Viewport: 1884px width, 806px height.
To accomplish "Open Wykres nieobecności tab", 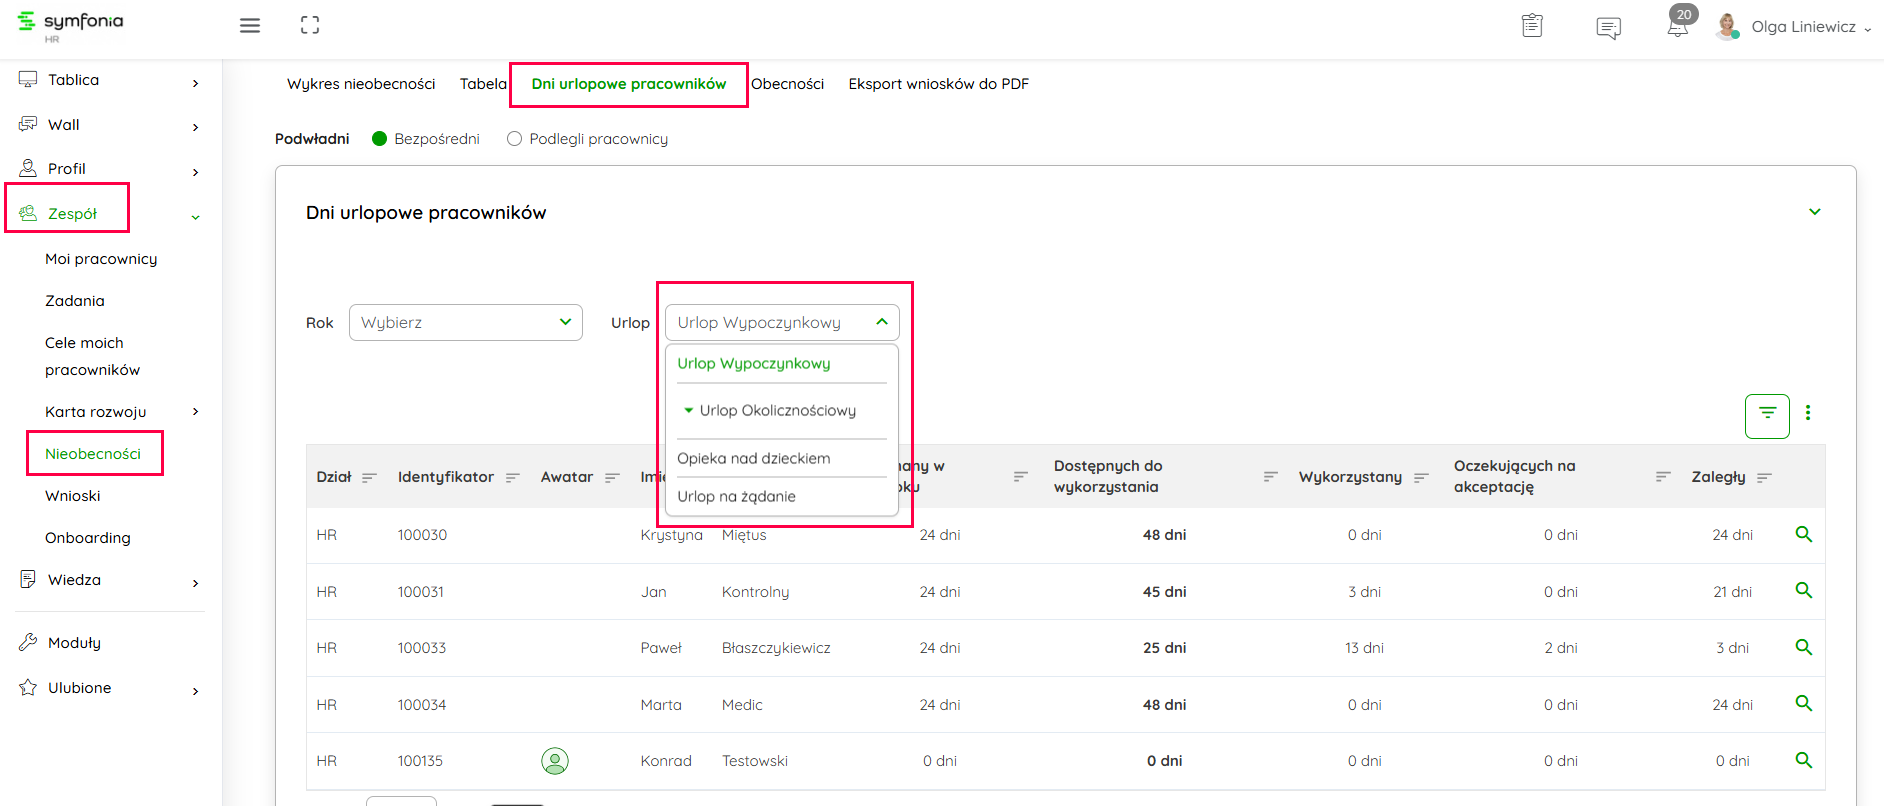I will [361, 84].
